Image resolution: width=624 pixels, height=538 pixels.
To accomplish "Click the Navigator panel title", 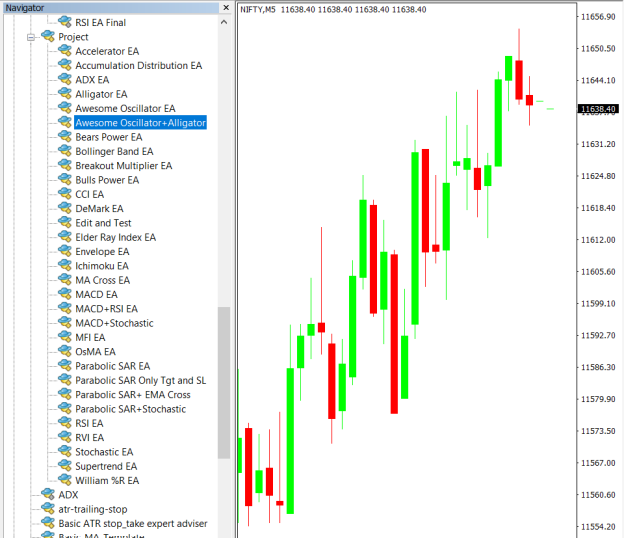I will tap(25, 8).
